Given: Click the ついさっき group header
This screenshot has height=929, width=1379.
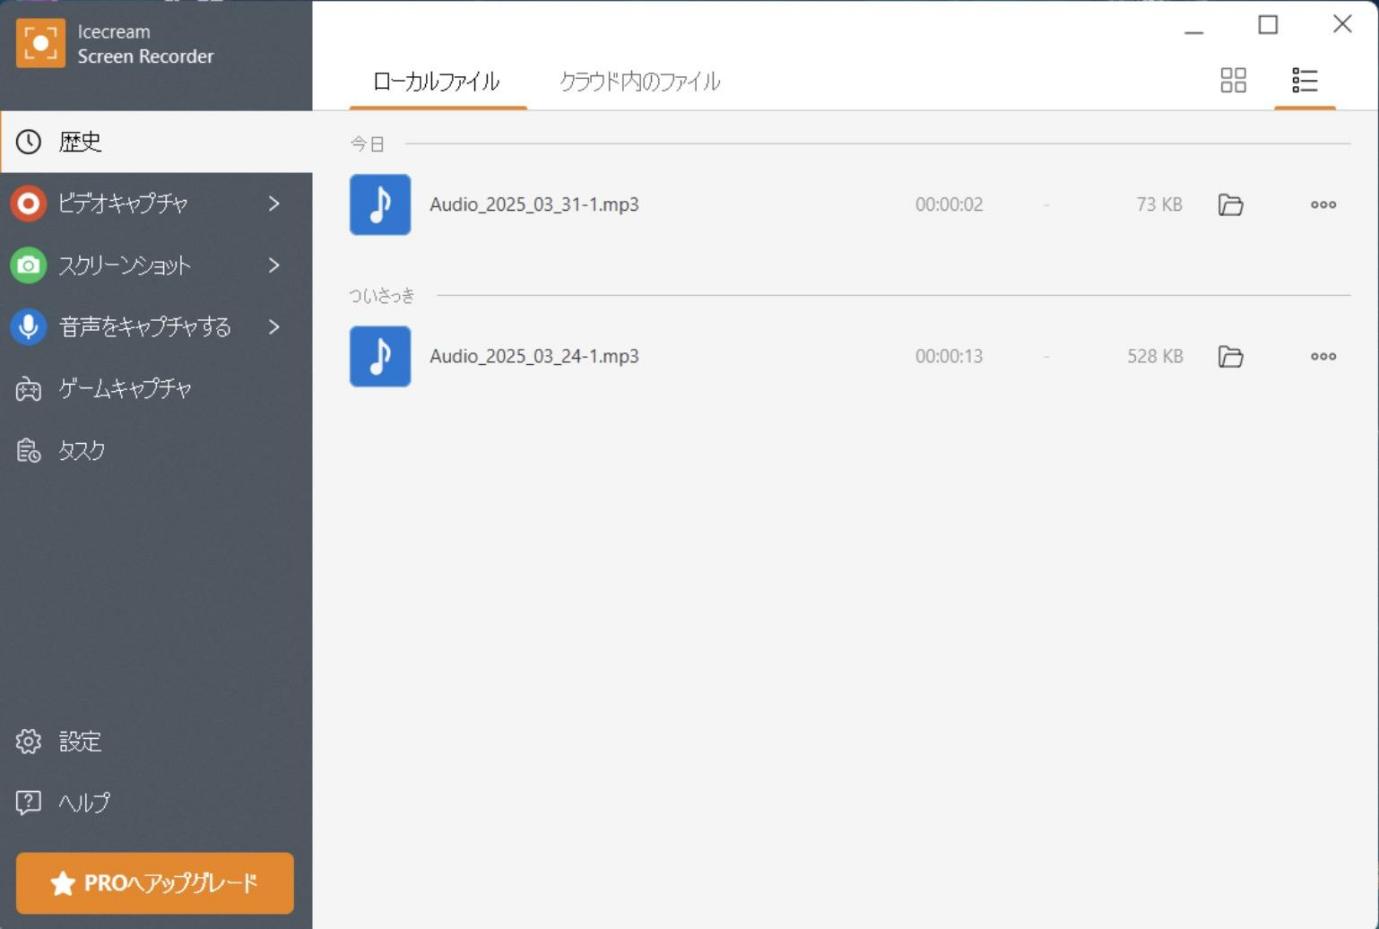Looking at the screenshot, I should coord(381,295).
